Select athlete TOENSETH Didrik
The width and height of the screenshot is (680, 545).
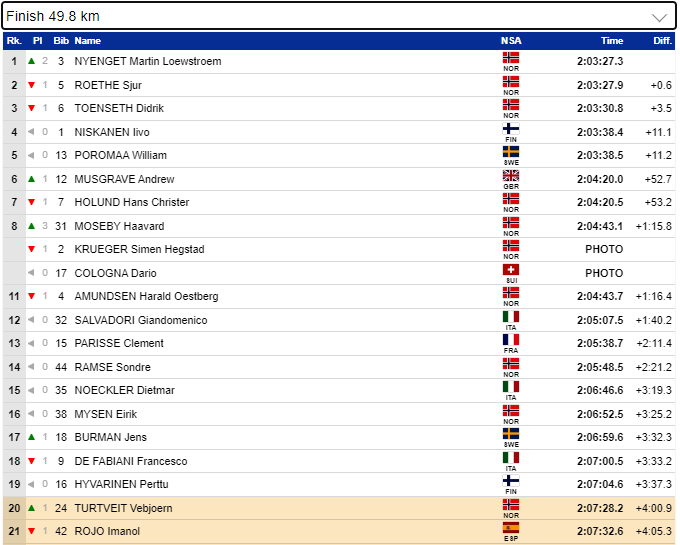pyautogui.click(x=119, y=108)
